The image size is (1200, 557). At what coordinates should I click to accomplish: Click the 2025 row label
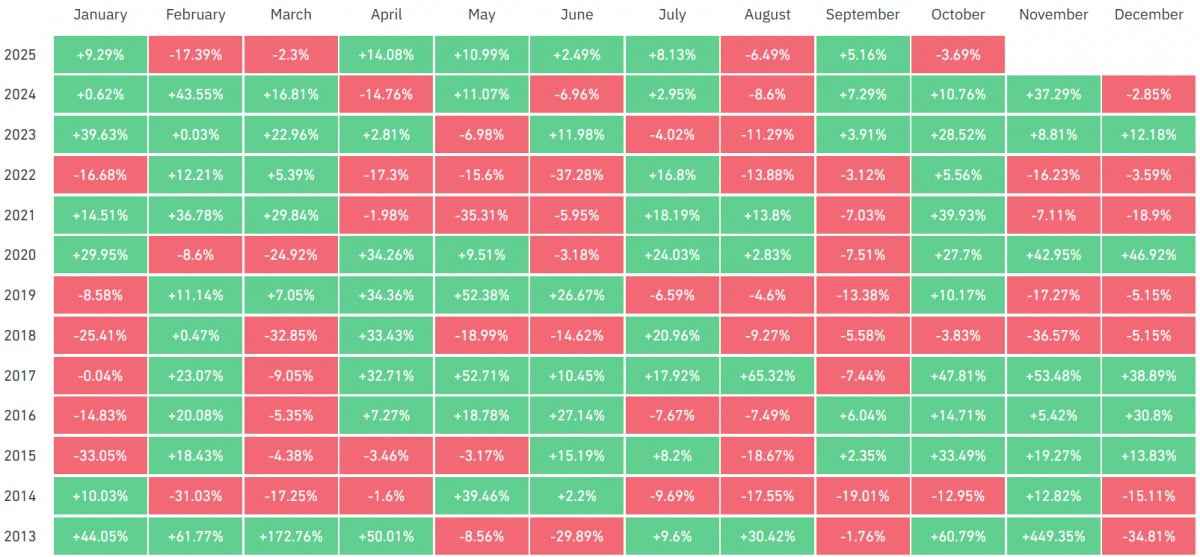pos(19,55)
